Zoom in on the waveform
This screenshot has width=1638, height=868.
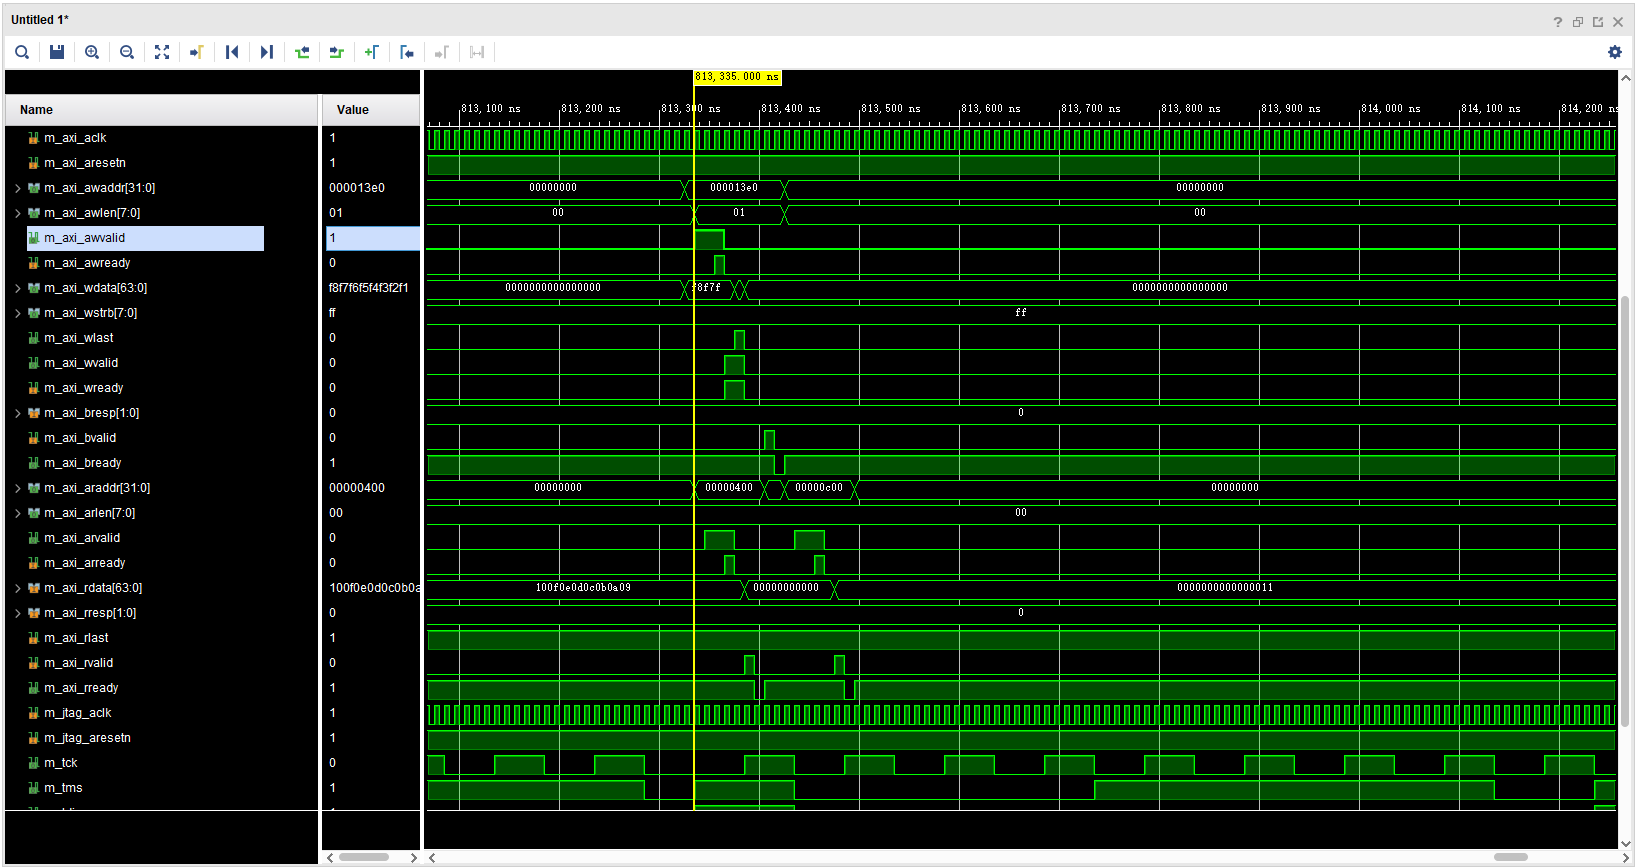pos(92,52)
